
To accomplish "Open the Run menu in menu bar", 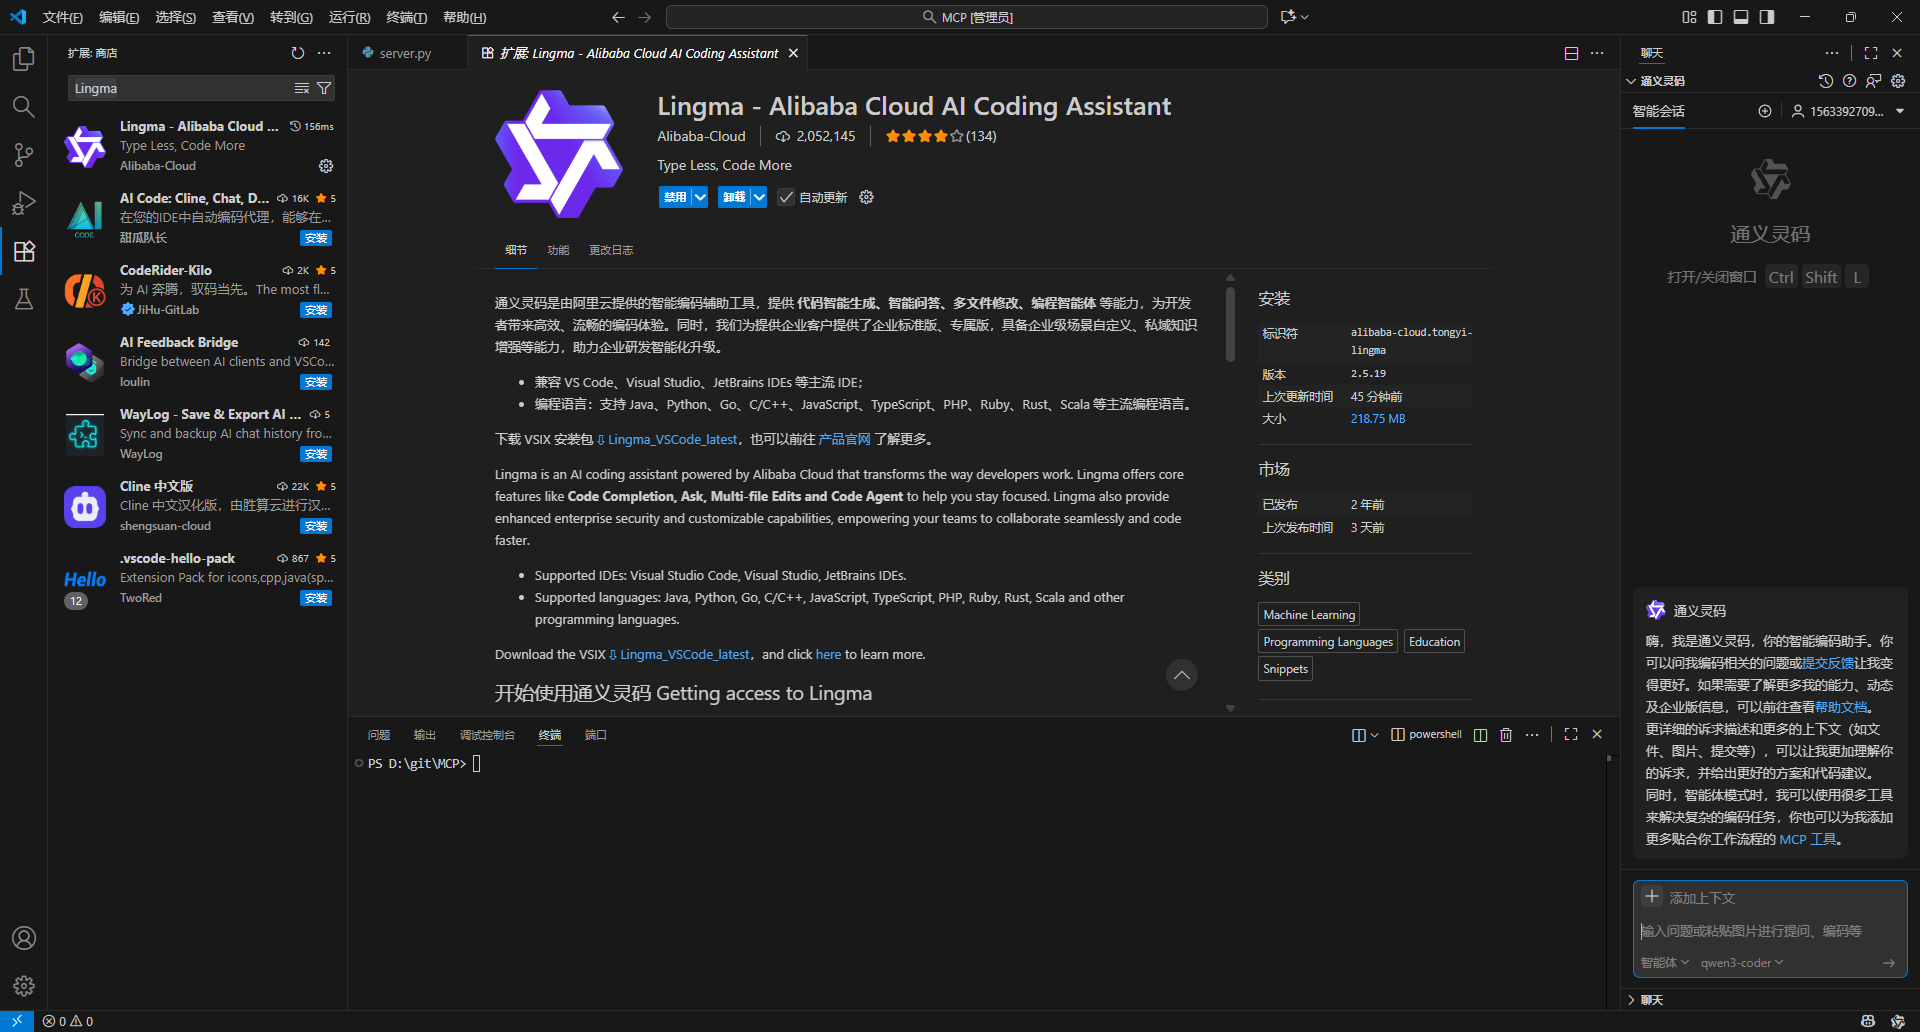I will point(349,17).
